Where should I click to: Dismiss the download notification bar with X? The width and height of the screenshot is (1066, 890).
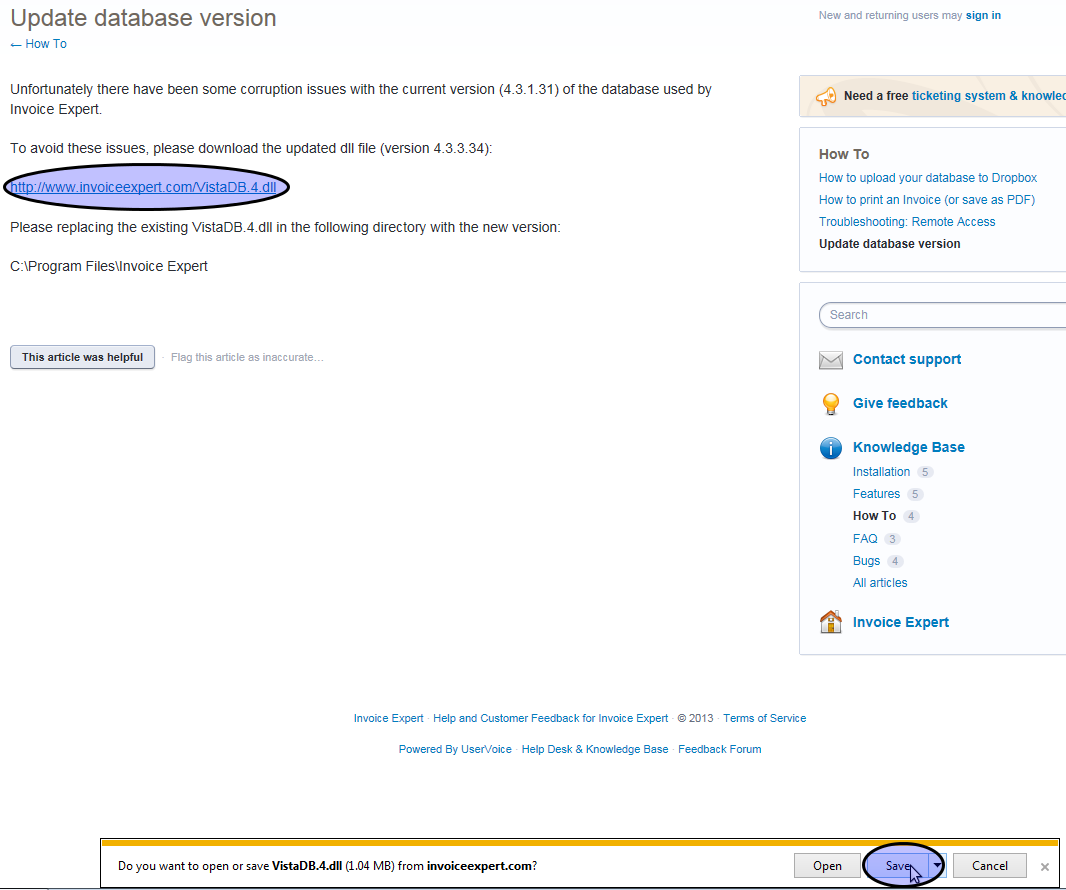coord(1045,866)
